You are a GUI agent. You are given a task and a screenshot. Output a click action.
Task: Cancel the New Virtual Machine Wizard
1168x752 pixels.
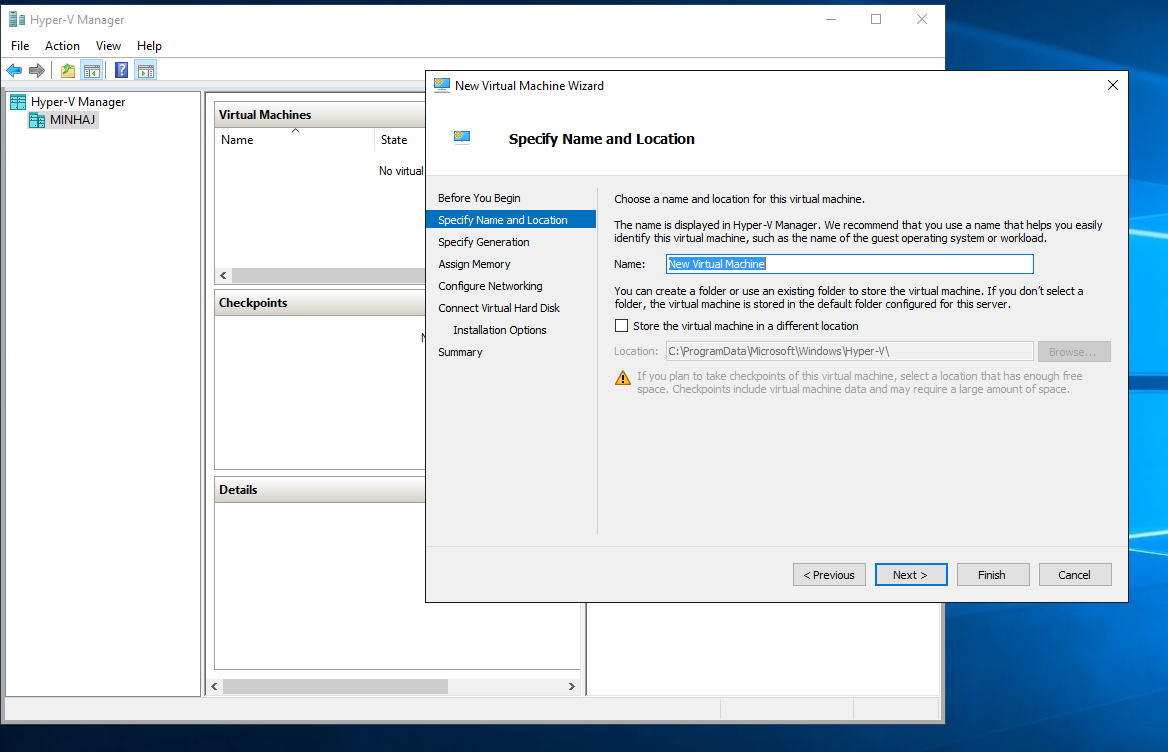[1074, 575]
